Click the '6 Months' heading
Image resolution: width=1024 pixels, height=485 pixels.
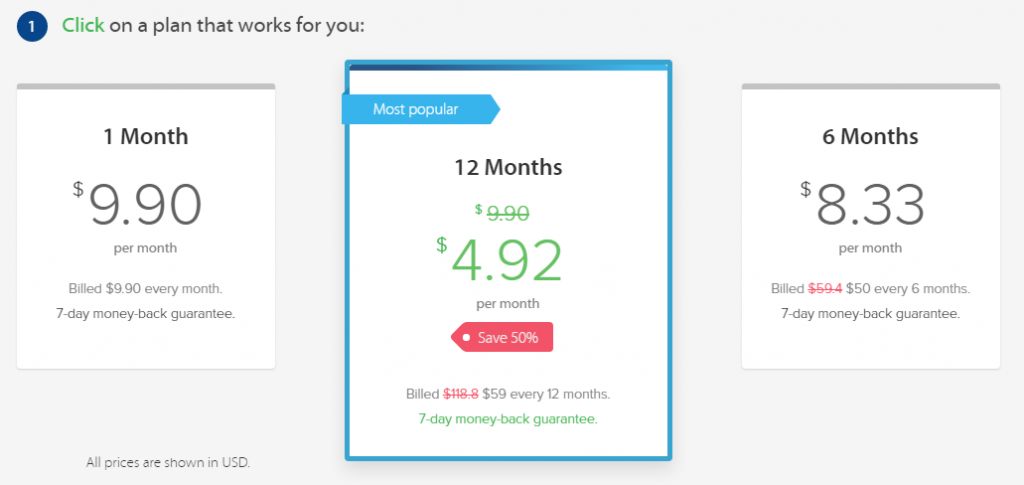point(871,136)
